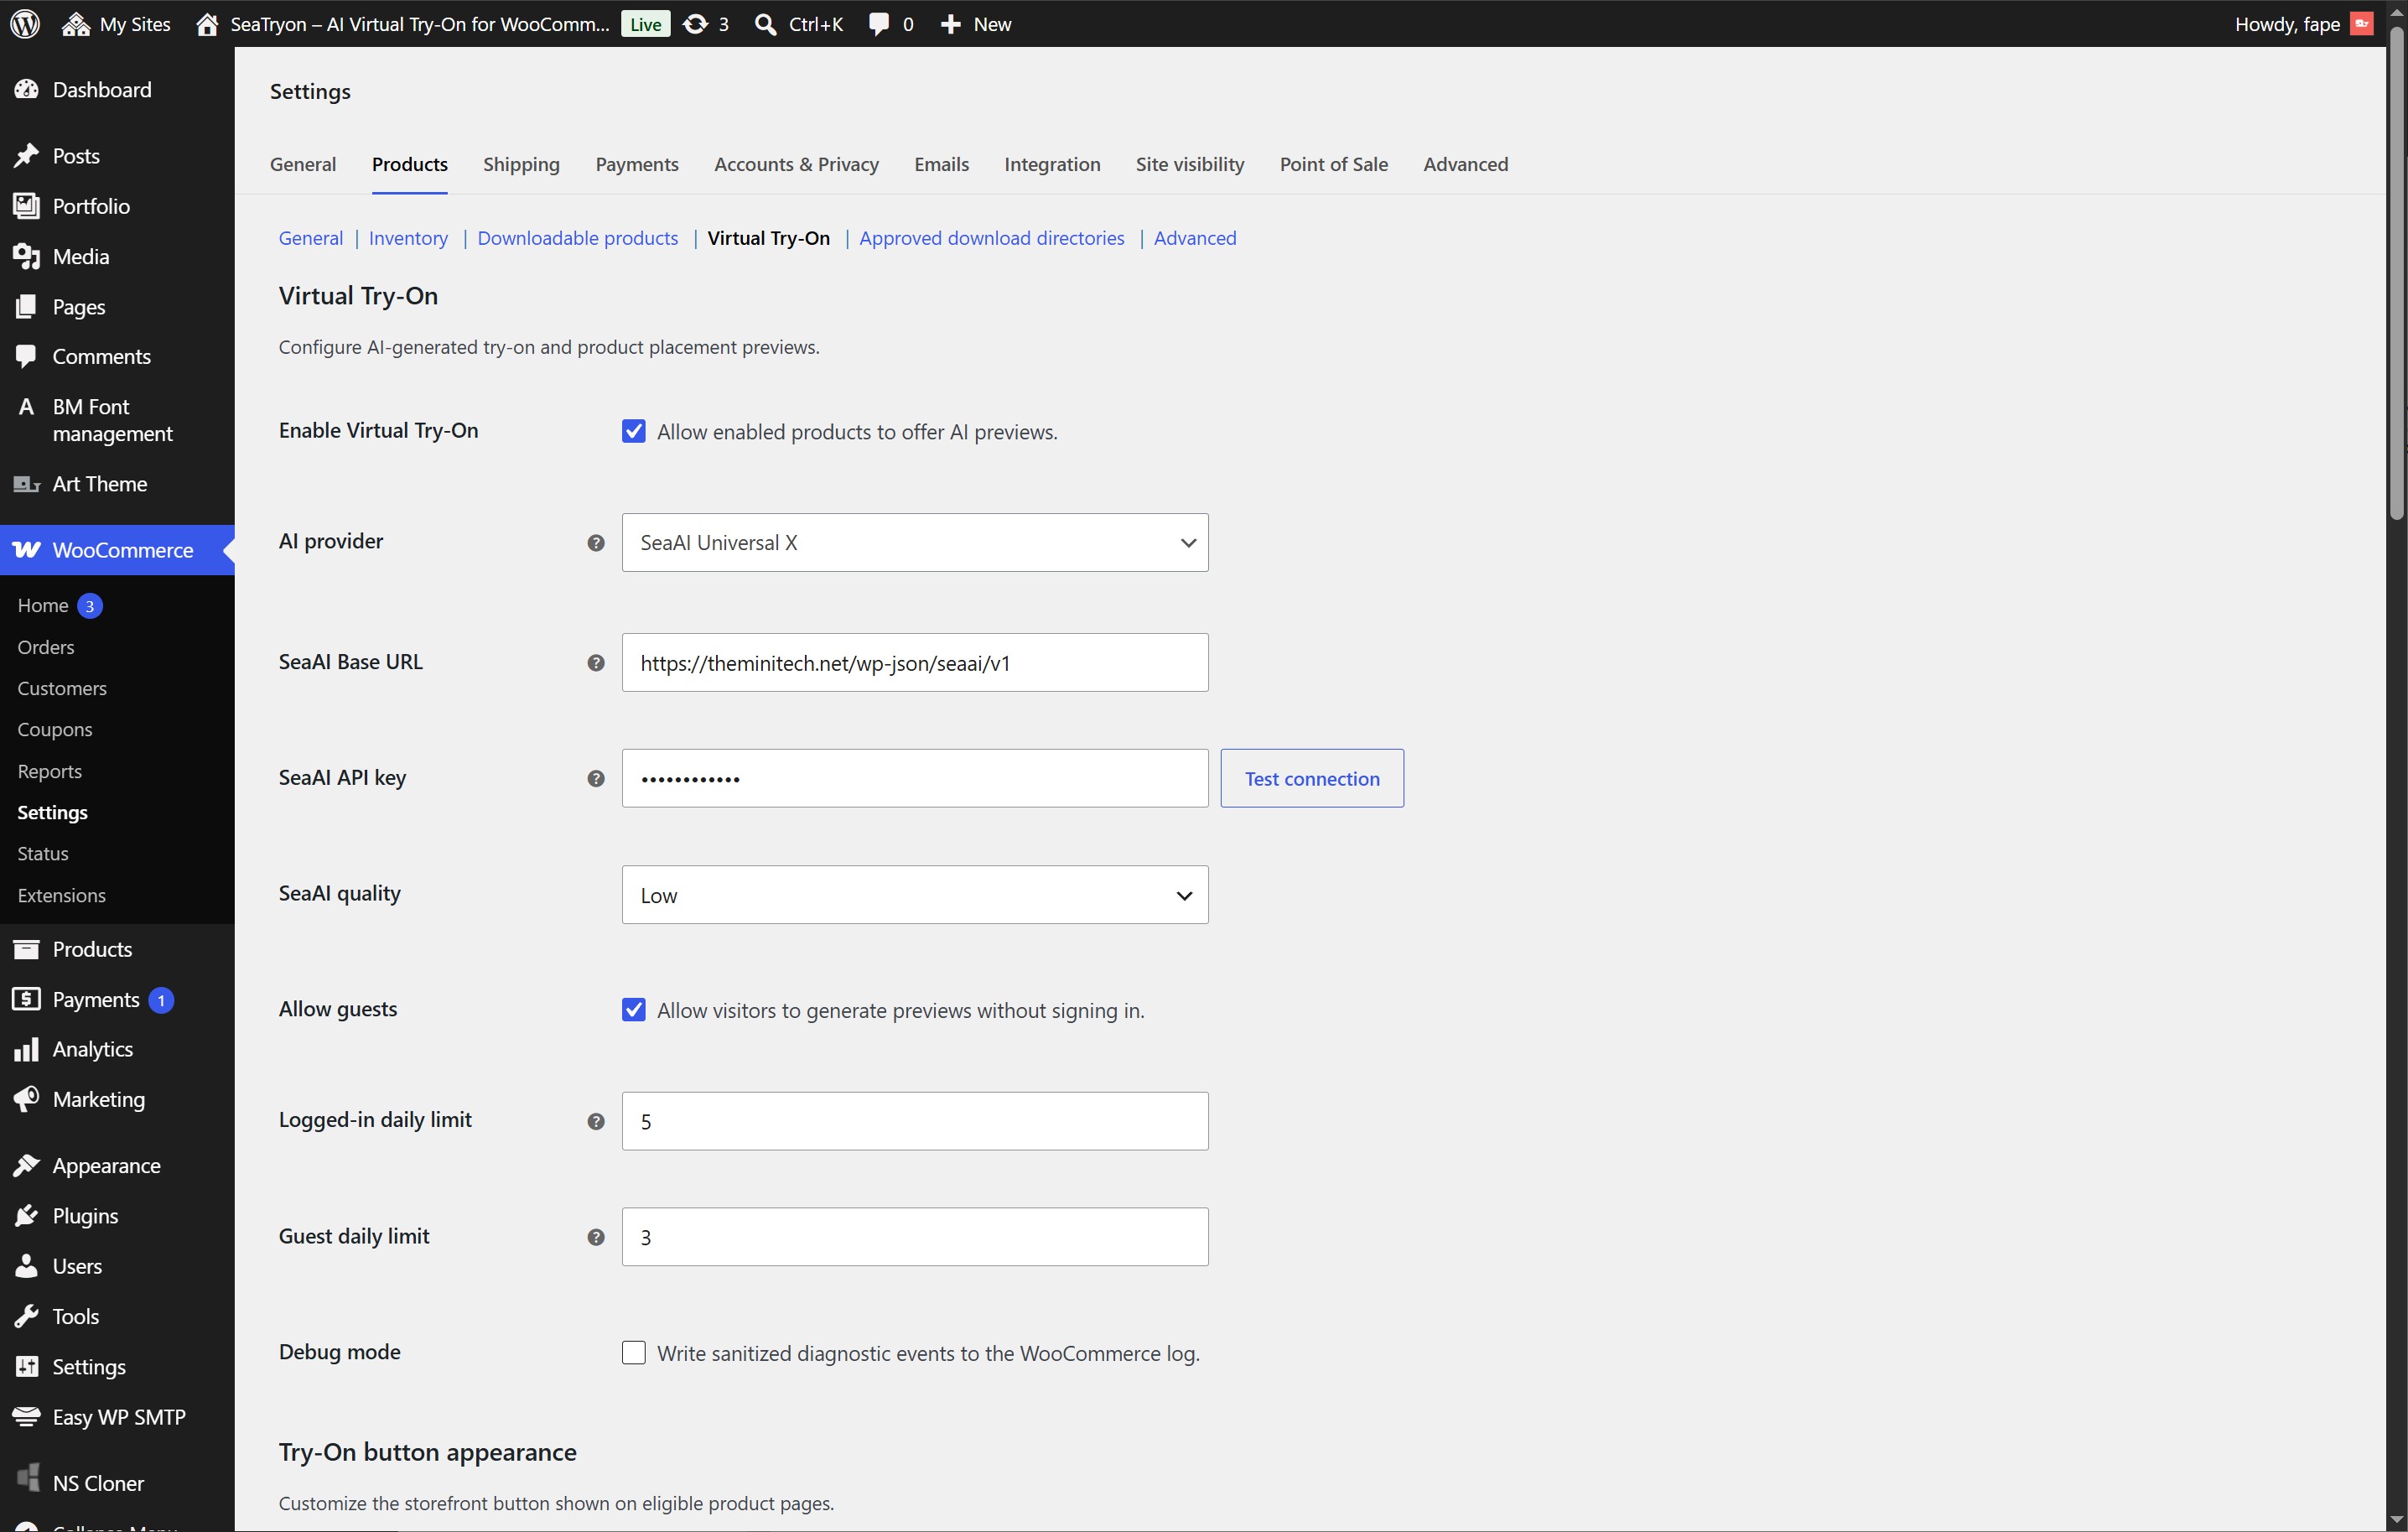Open the comments bubble in admin bar
This screenshot has width=2408, height=1532.
coord(878,24)
